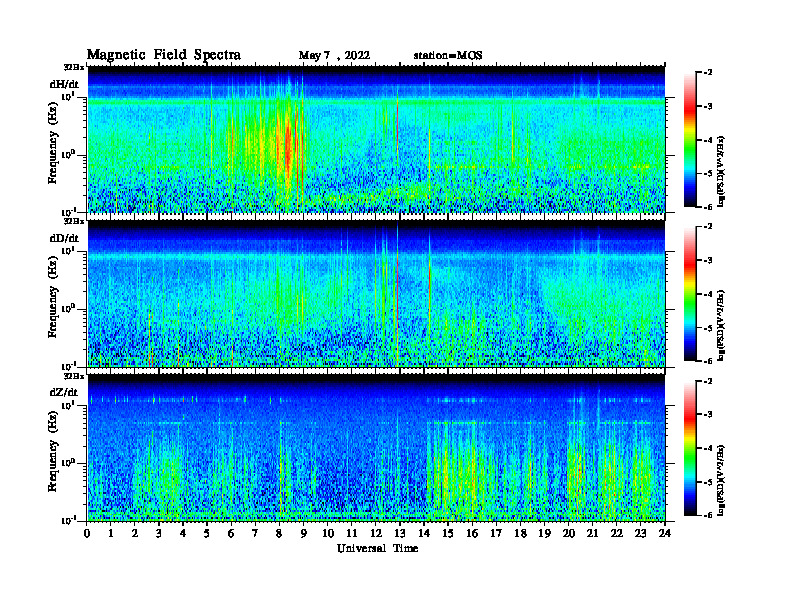Image resolution: width=792 pixels, height=612 pixels.
Task: Click the dD/dt panel's 10^1 frequency tick label
Action: coord(68,251)
